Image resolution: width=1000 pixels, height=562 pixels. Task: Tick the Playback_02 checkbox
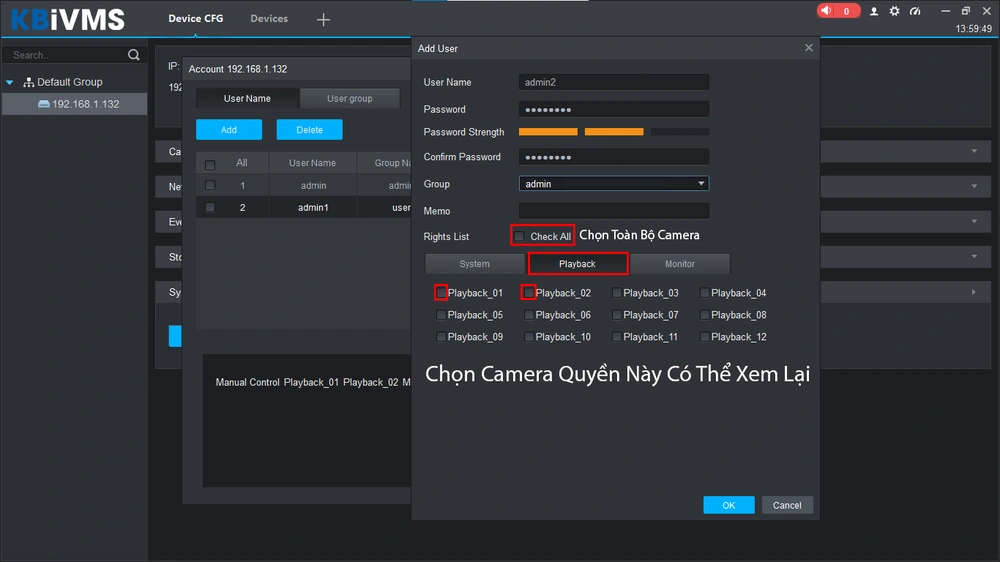point(528,293)
